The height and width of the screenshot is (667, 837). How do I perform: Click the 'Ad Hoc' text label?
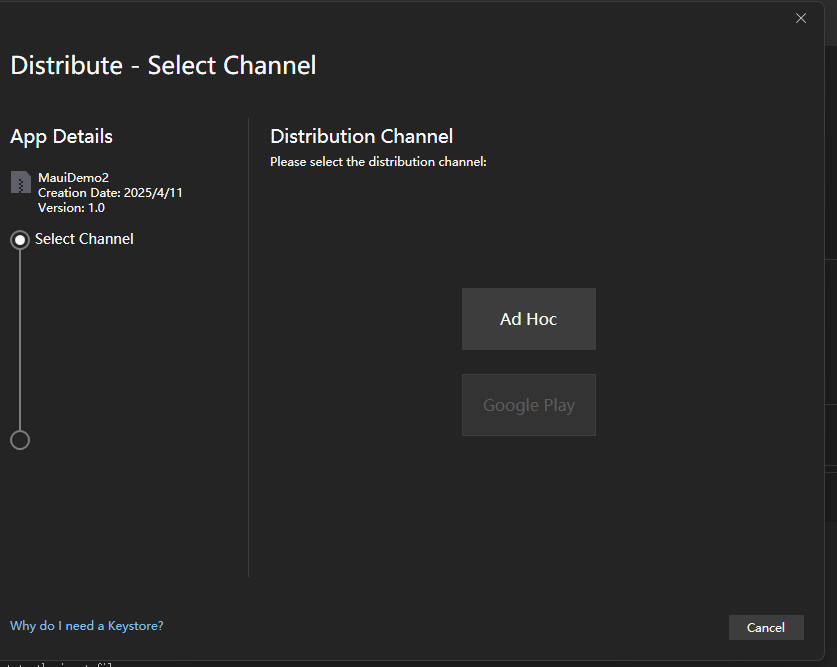coord(528,319)
